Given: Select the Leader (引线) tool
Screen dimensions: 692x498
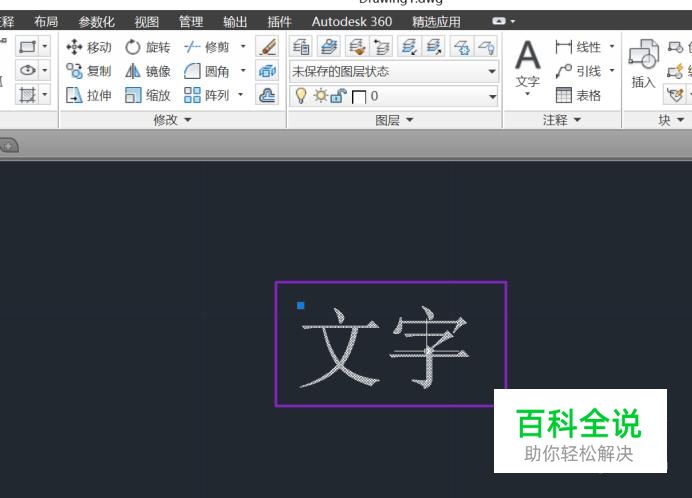Looking at the screenshot, I should (578, 71).
